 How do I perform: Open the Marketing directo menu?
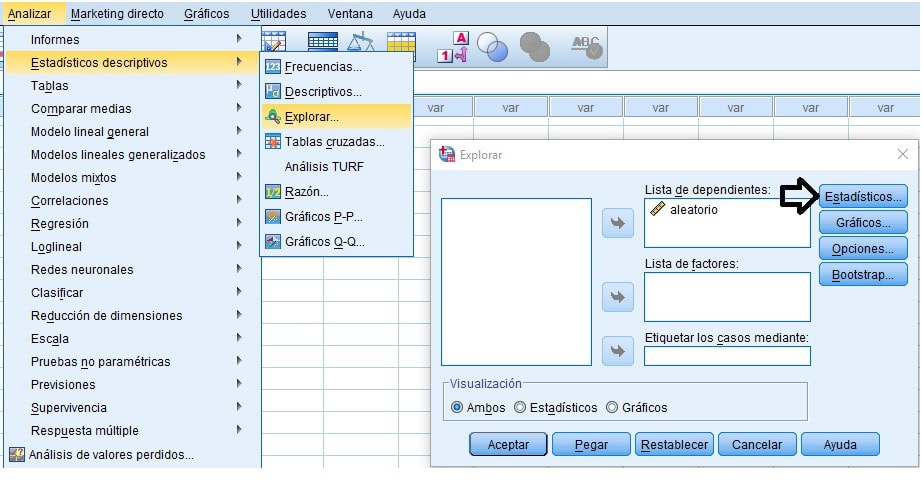pos(117,14)
